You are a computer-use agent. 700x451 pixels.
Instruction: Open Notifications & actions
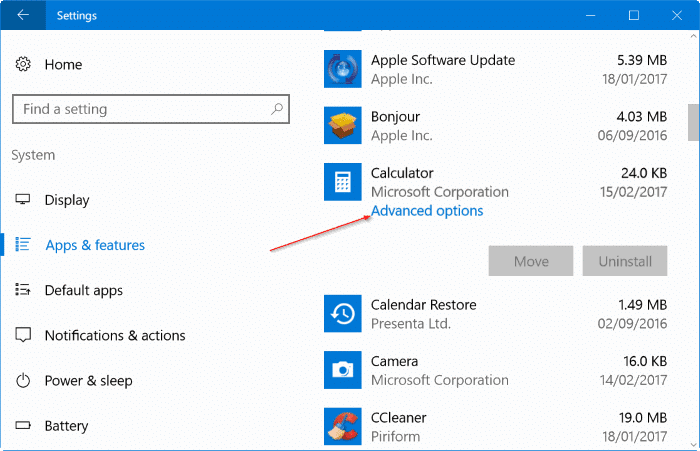point(115,335)
